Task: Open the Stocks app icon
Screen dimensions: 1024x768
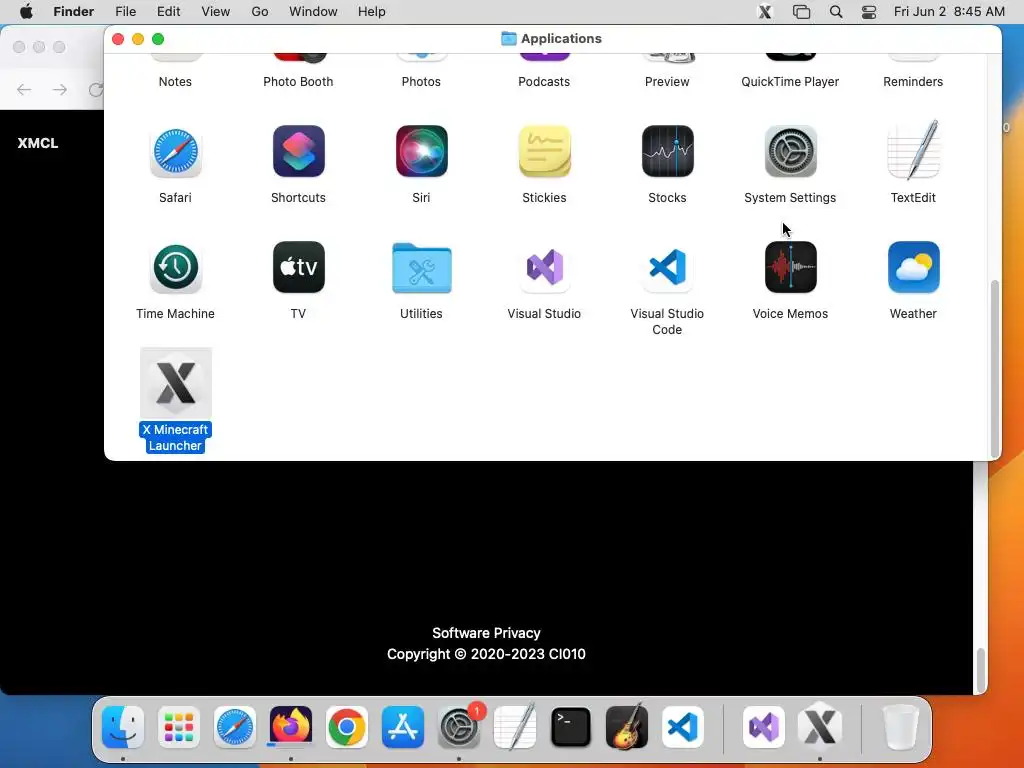Action: click(x=667, y=152)
